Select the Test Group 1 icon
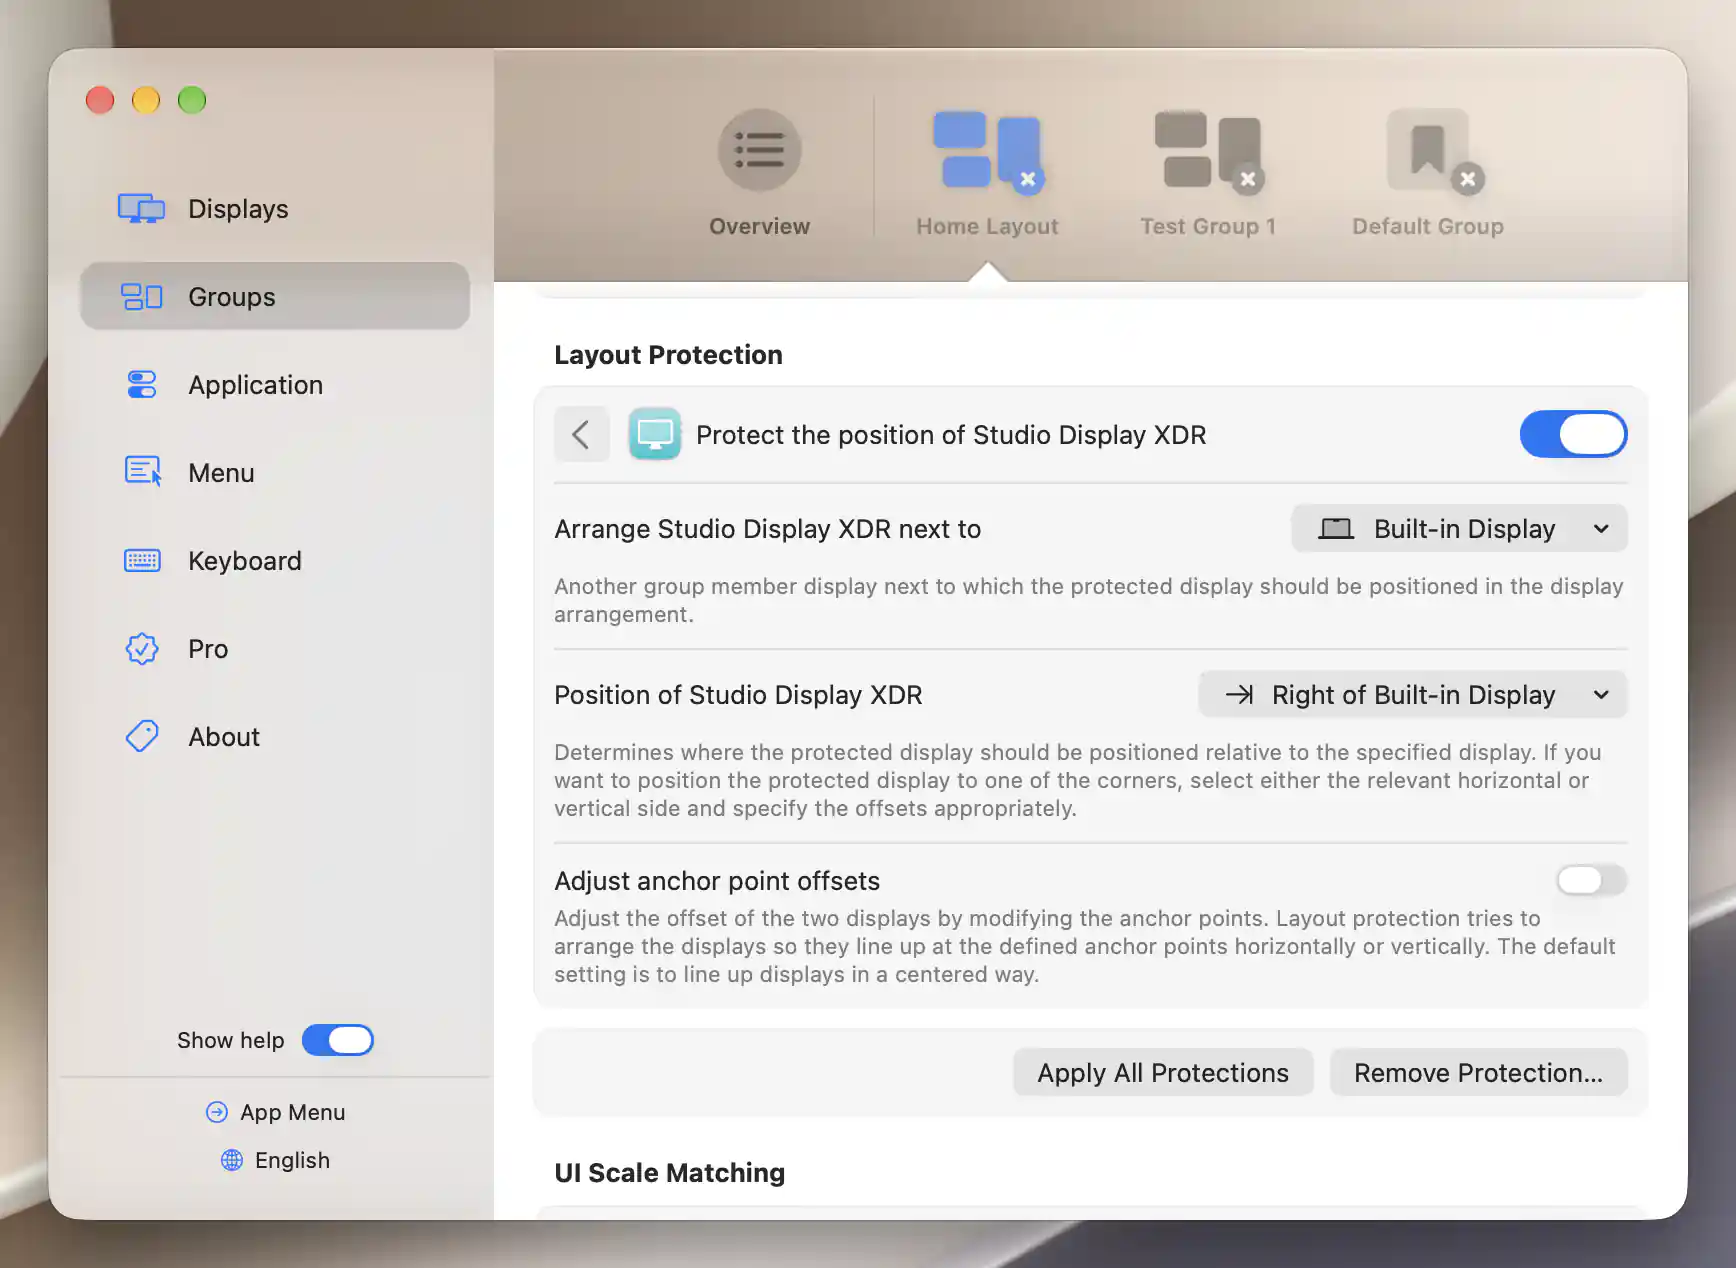The width and height of the screenshot is (1736, 1268). point(1208,150)
